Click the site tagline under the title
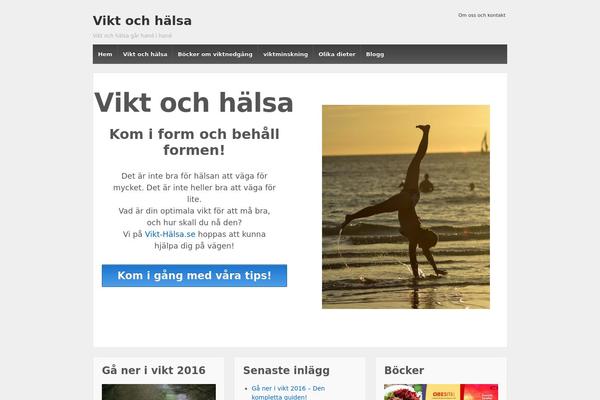 [x=132, y=36]
